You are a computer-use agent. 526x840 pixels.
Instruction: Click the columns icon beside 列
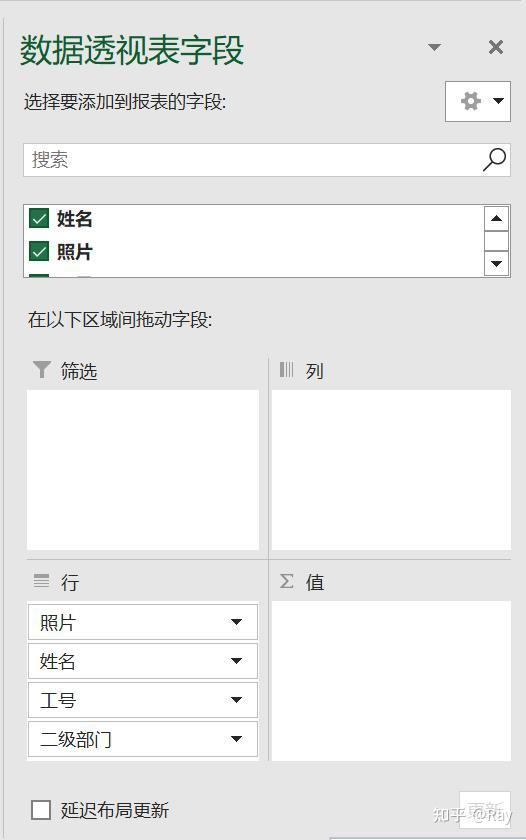click(x=287, y=370)
